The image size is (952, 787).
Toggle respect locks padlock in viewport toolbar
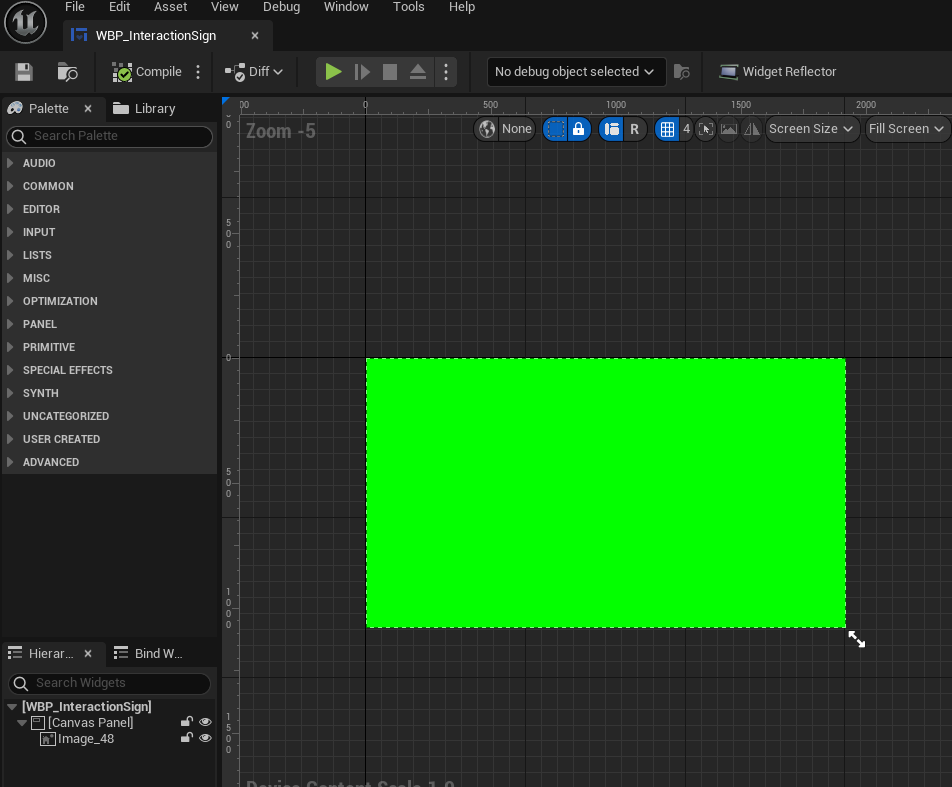pyautogui.click(x=578, y=129)
